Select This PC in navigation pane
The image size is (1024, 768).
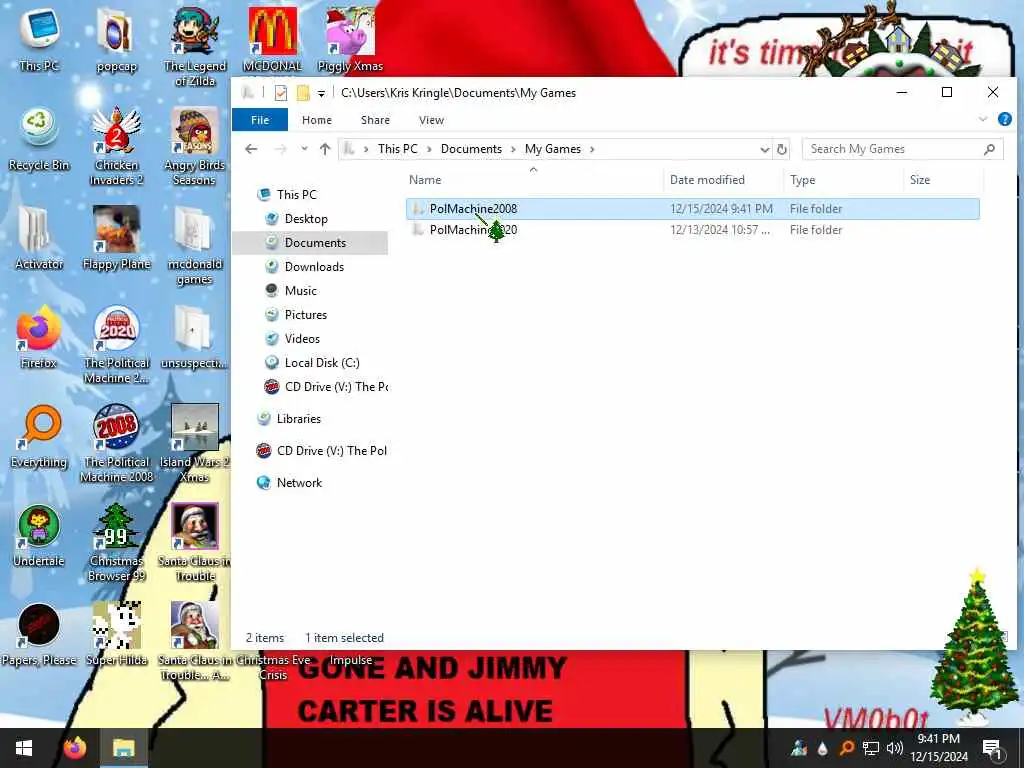click(x=296, y=195)
